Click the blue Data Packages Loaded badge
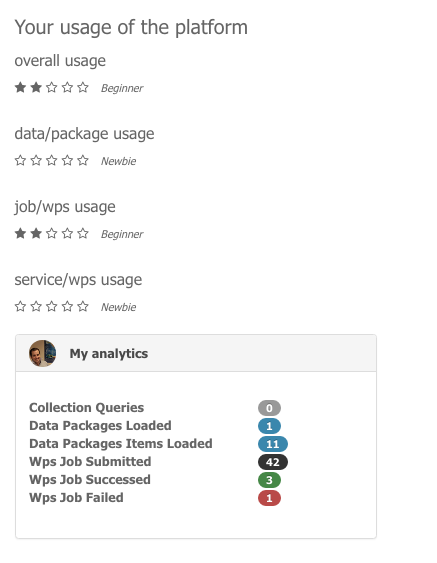Image resolution: width=437 pixels, height=563 pixels. pyautogui.click(x=269, y=426)
